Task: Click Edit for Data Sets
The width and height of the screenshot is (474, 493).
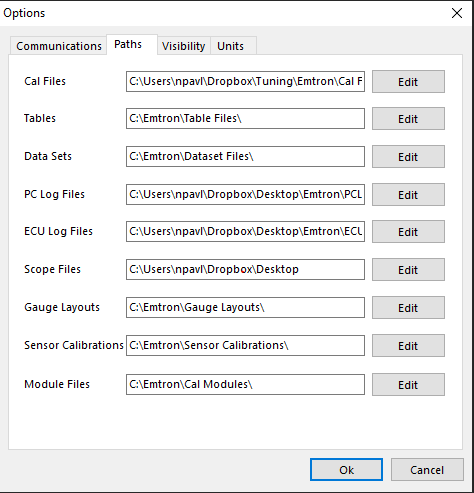Action: point(408,157)
